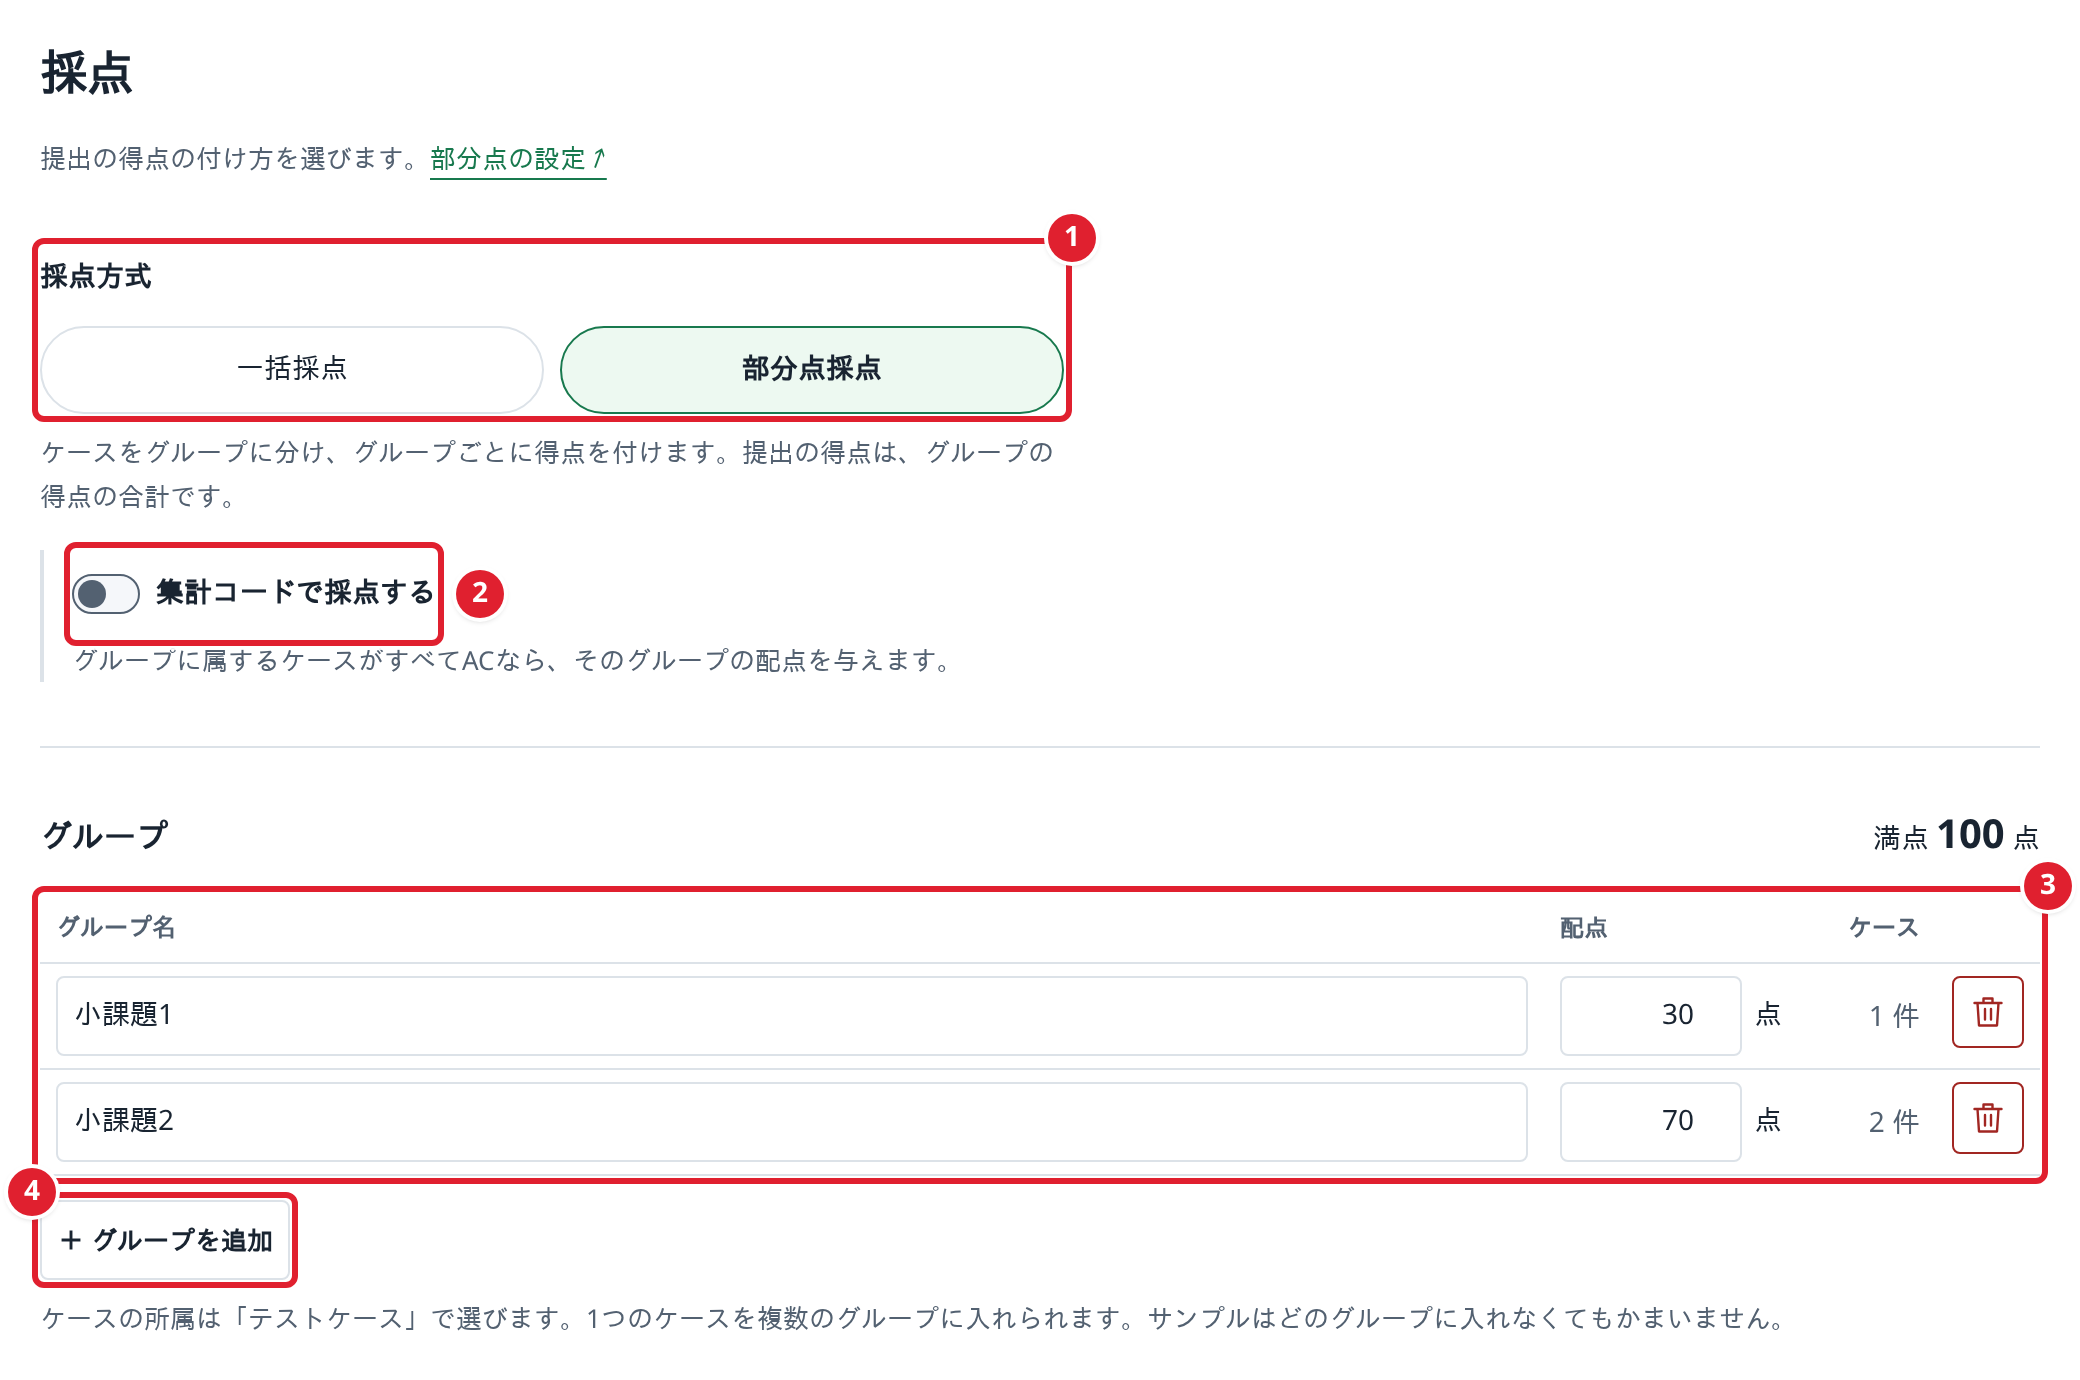This screenshot has height=1380, width=2080.
Task: Click the グループを追加 button
Action: 166,1240
